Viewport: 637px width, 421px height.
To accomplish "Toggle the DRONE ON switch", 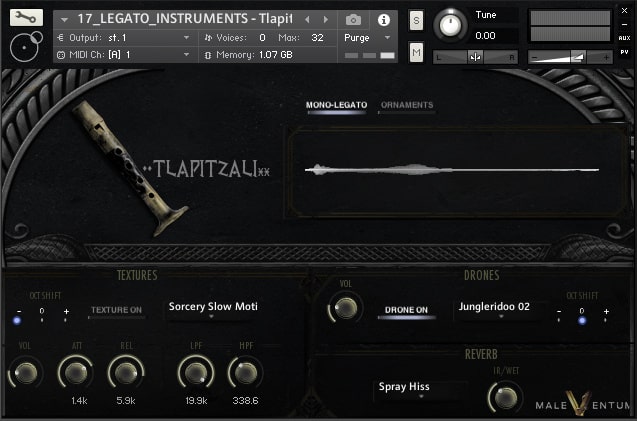I will point(407,310).
